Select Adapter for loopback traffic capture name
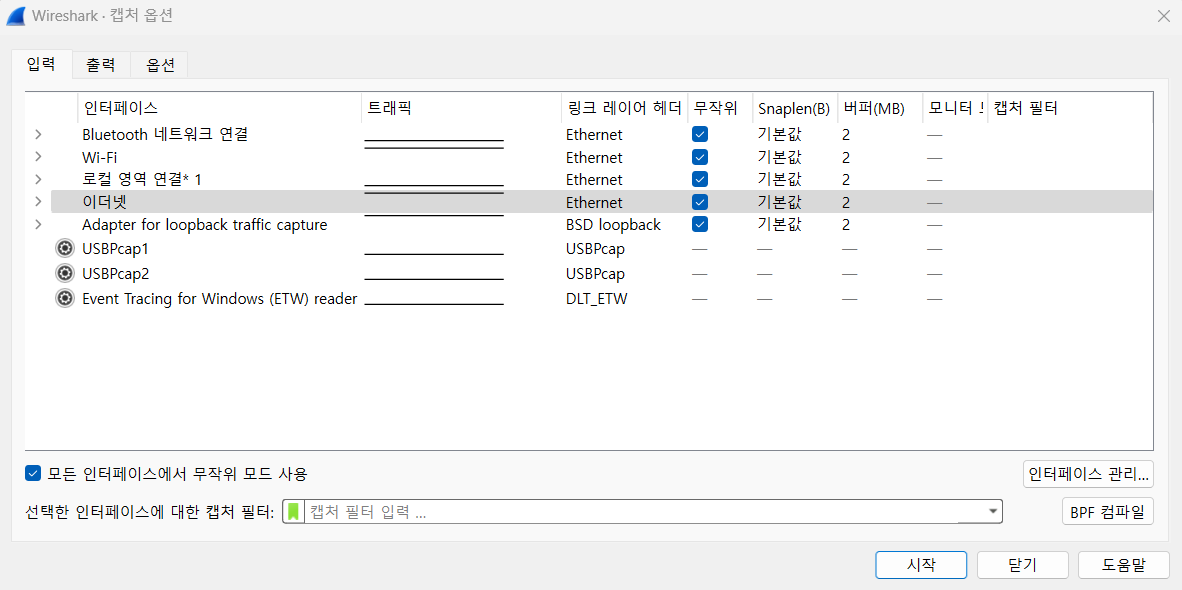The image size is (1182, 590). pyautogui.click(x=204, y=225)
